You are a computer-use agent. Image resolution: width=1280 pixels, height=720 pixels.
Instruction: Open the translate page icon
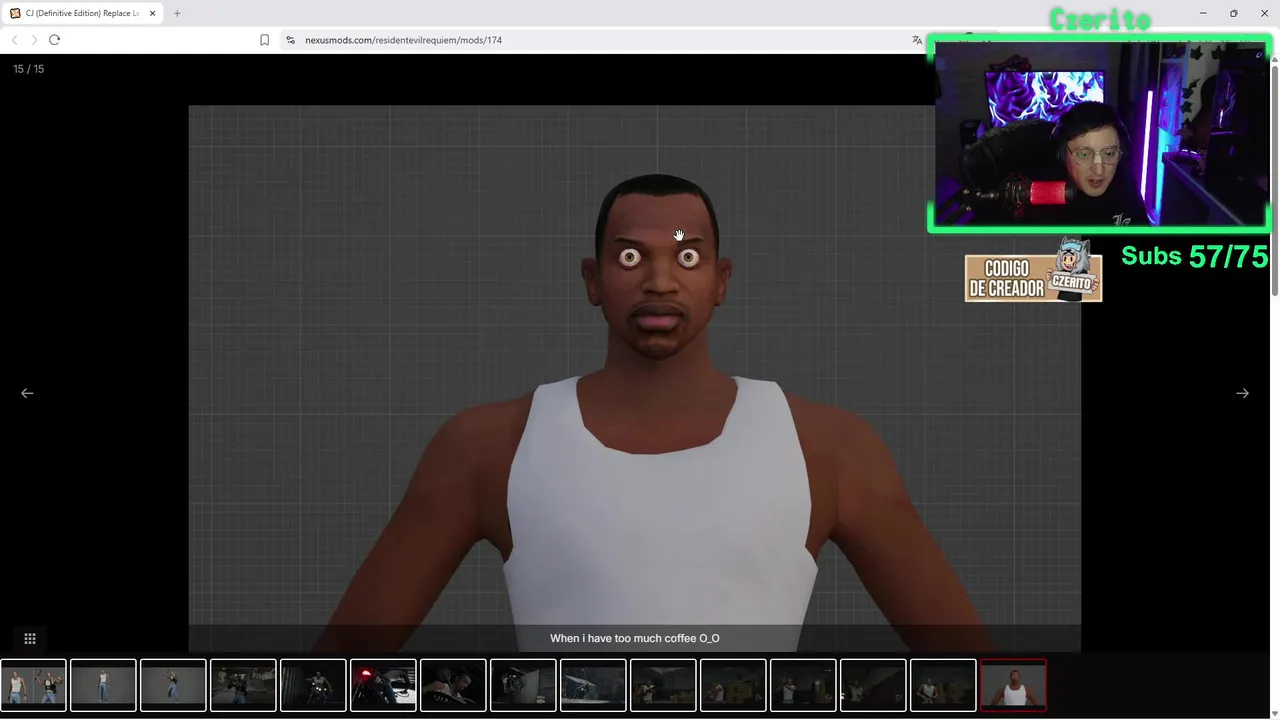click(917, 40)
